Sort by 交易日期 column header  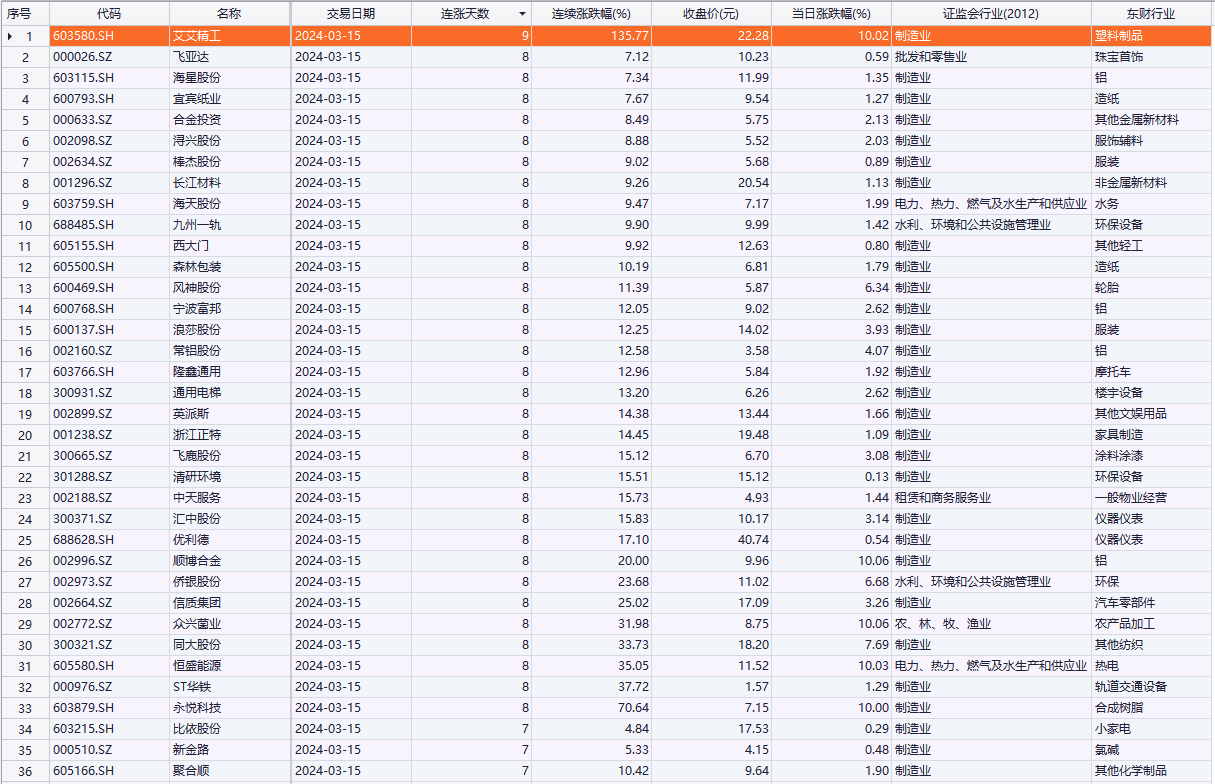point(350,14)
